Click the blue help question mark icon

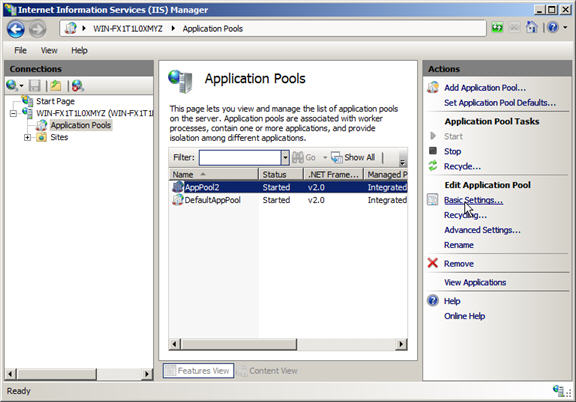[553, 27]
